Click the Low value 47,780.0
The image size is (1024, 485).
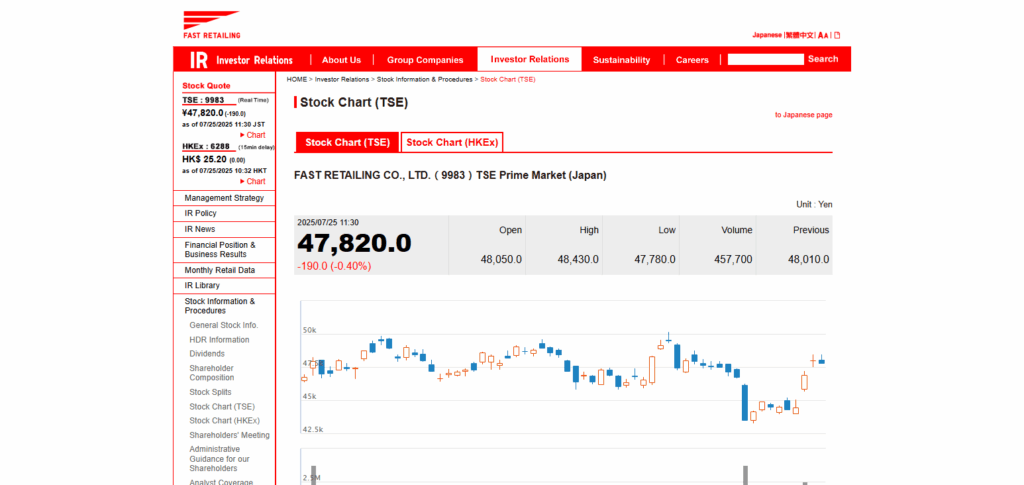[x=655, y=260]
